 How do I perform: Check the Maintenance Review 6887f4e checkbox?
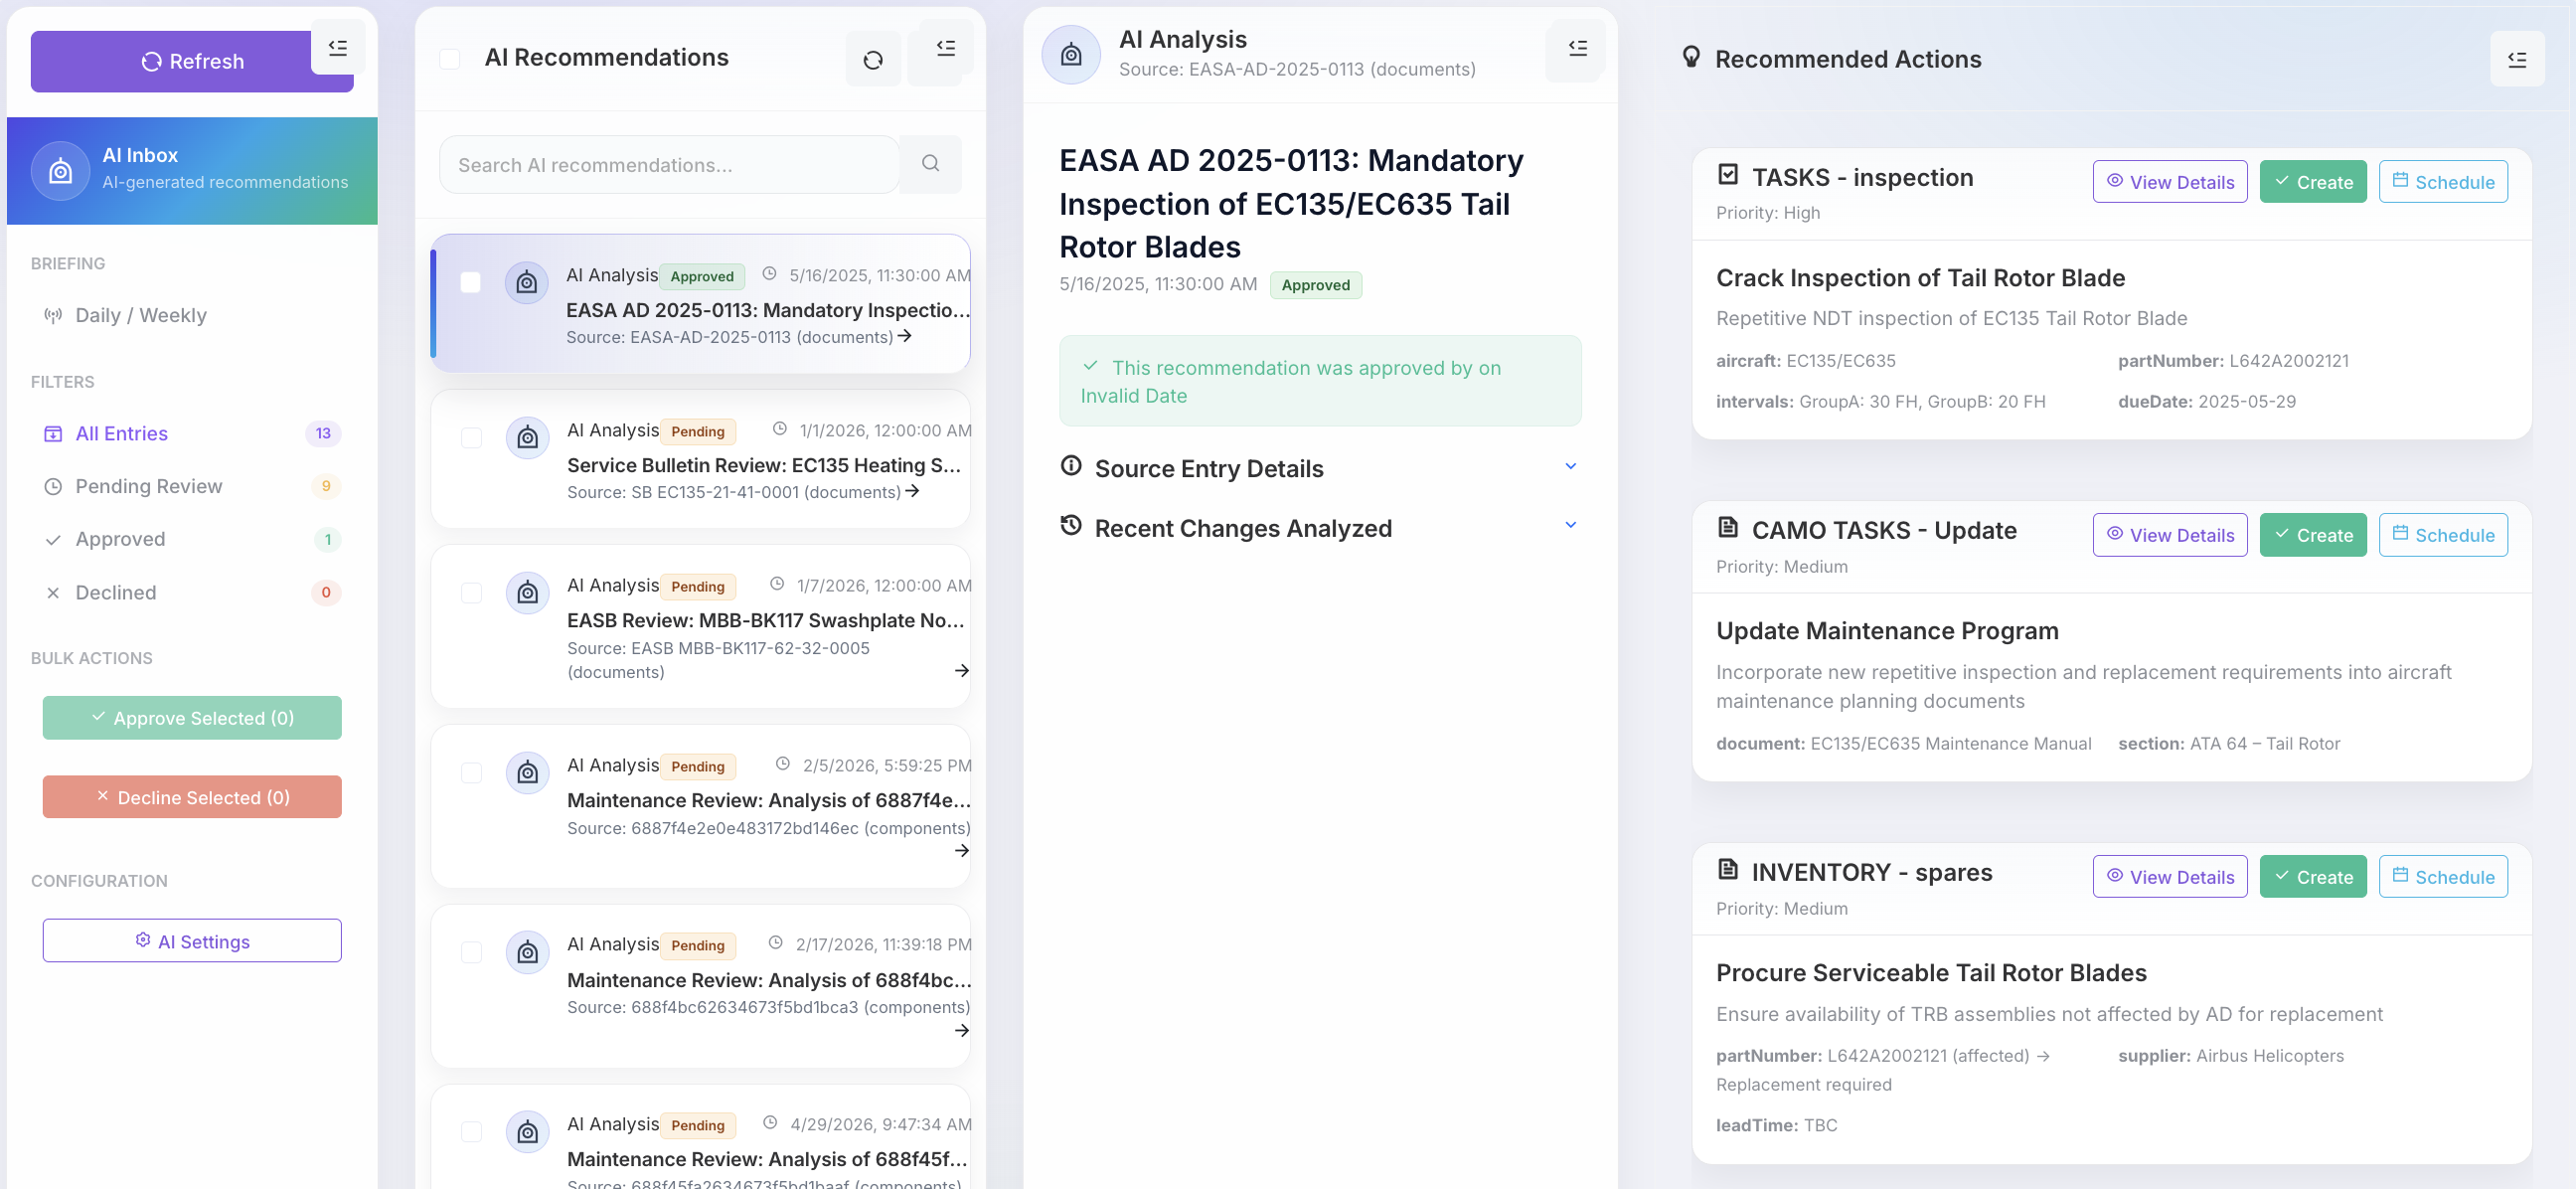pyautogui.click(x=471, y=773)
